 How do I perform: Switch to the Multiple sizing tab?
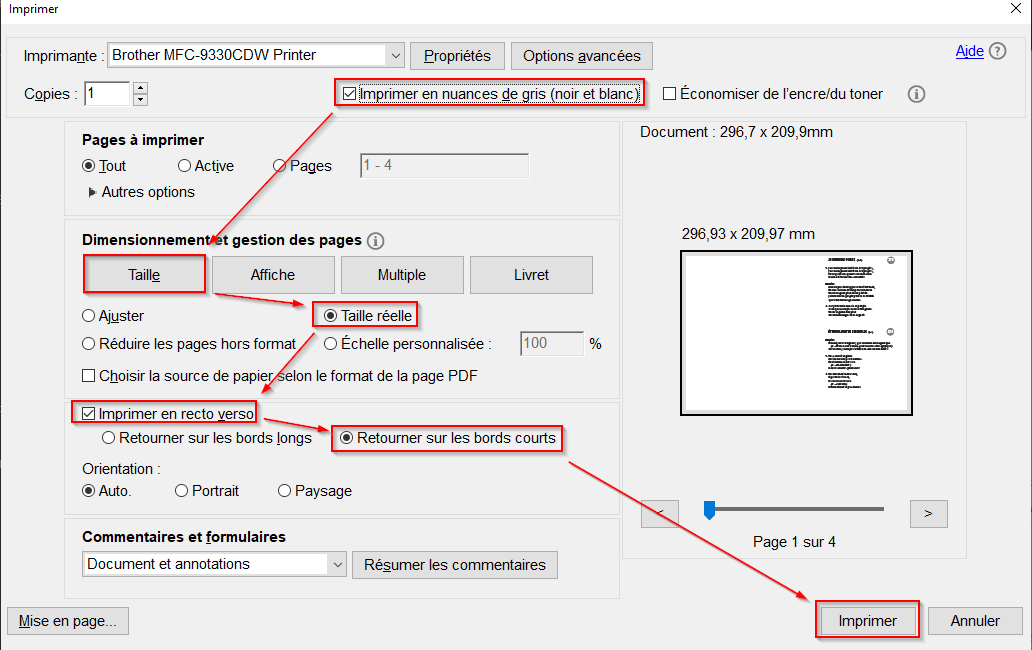pyautogui.click(x=402, y=275)
